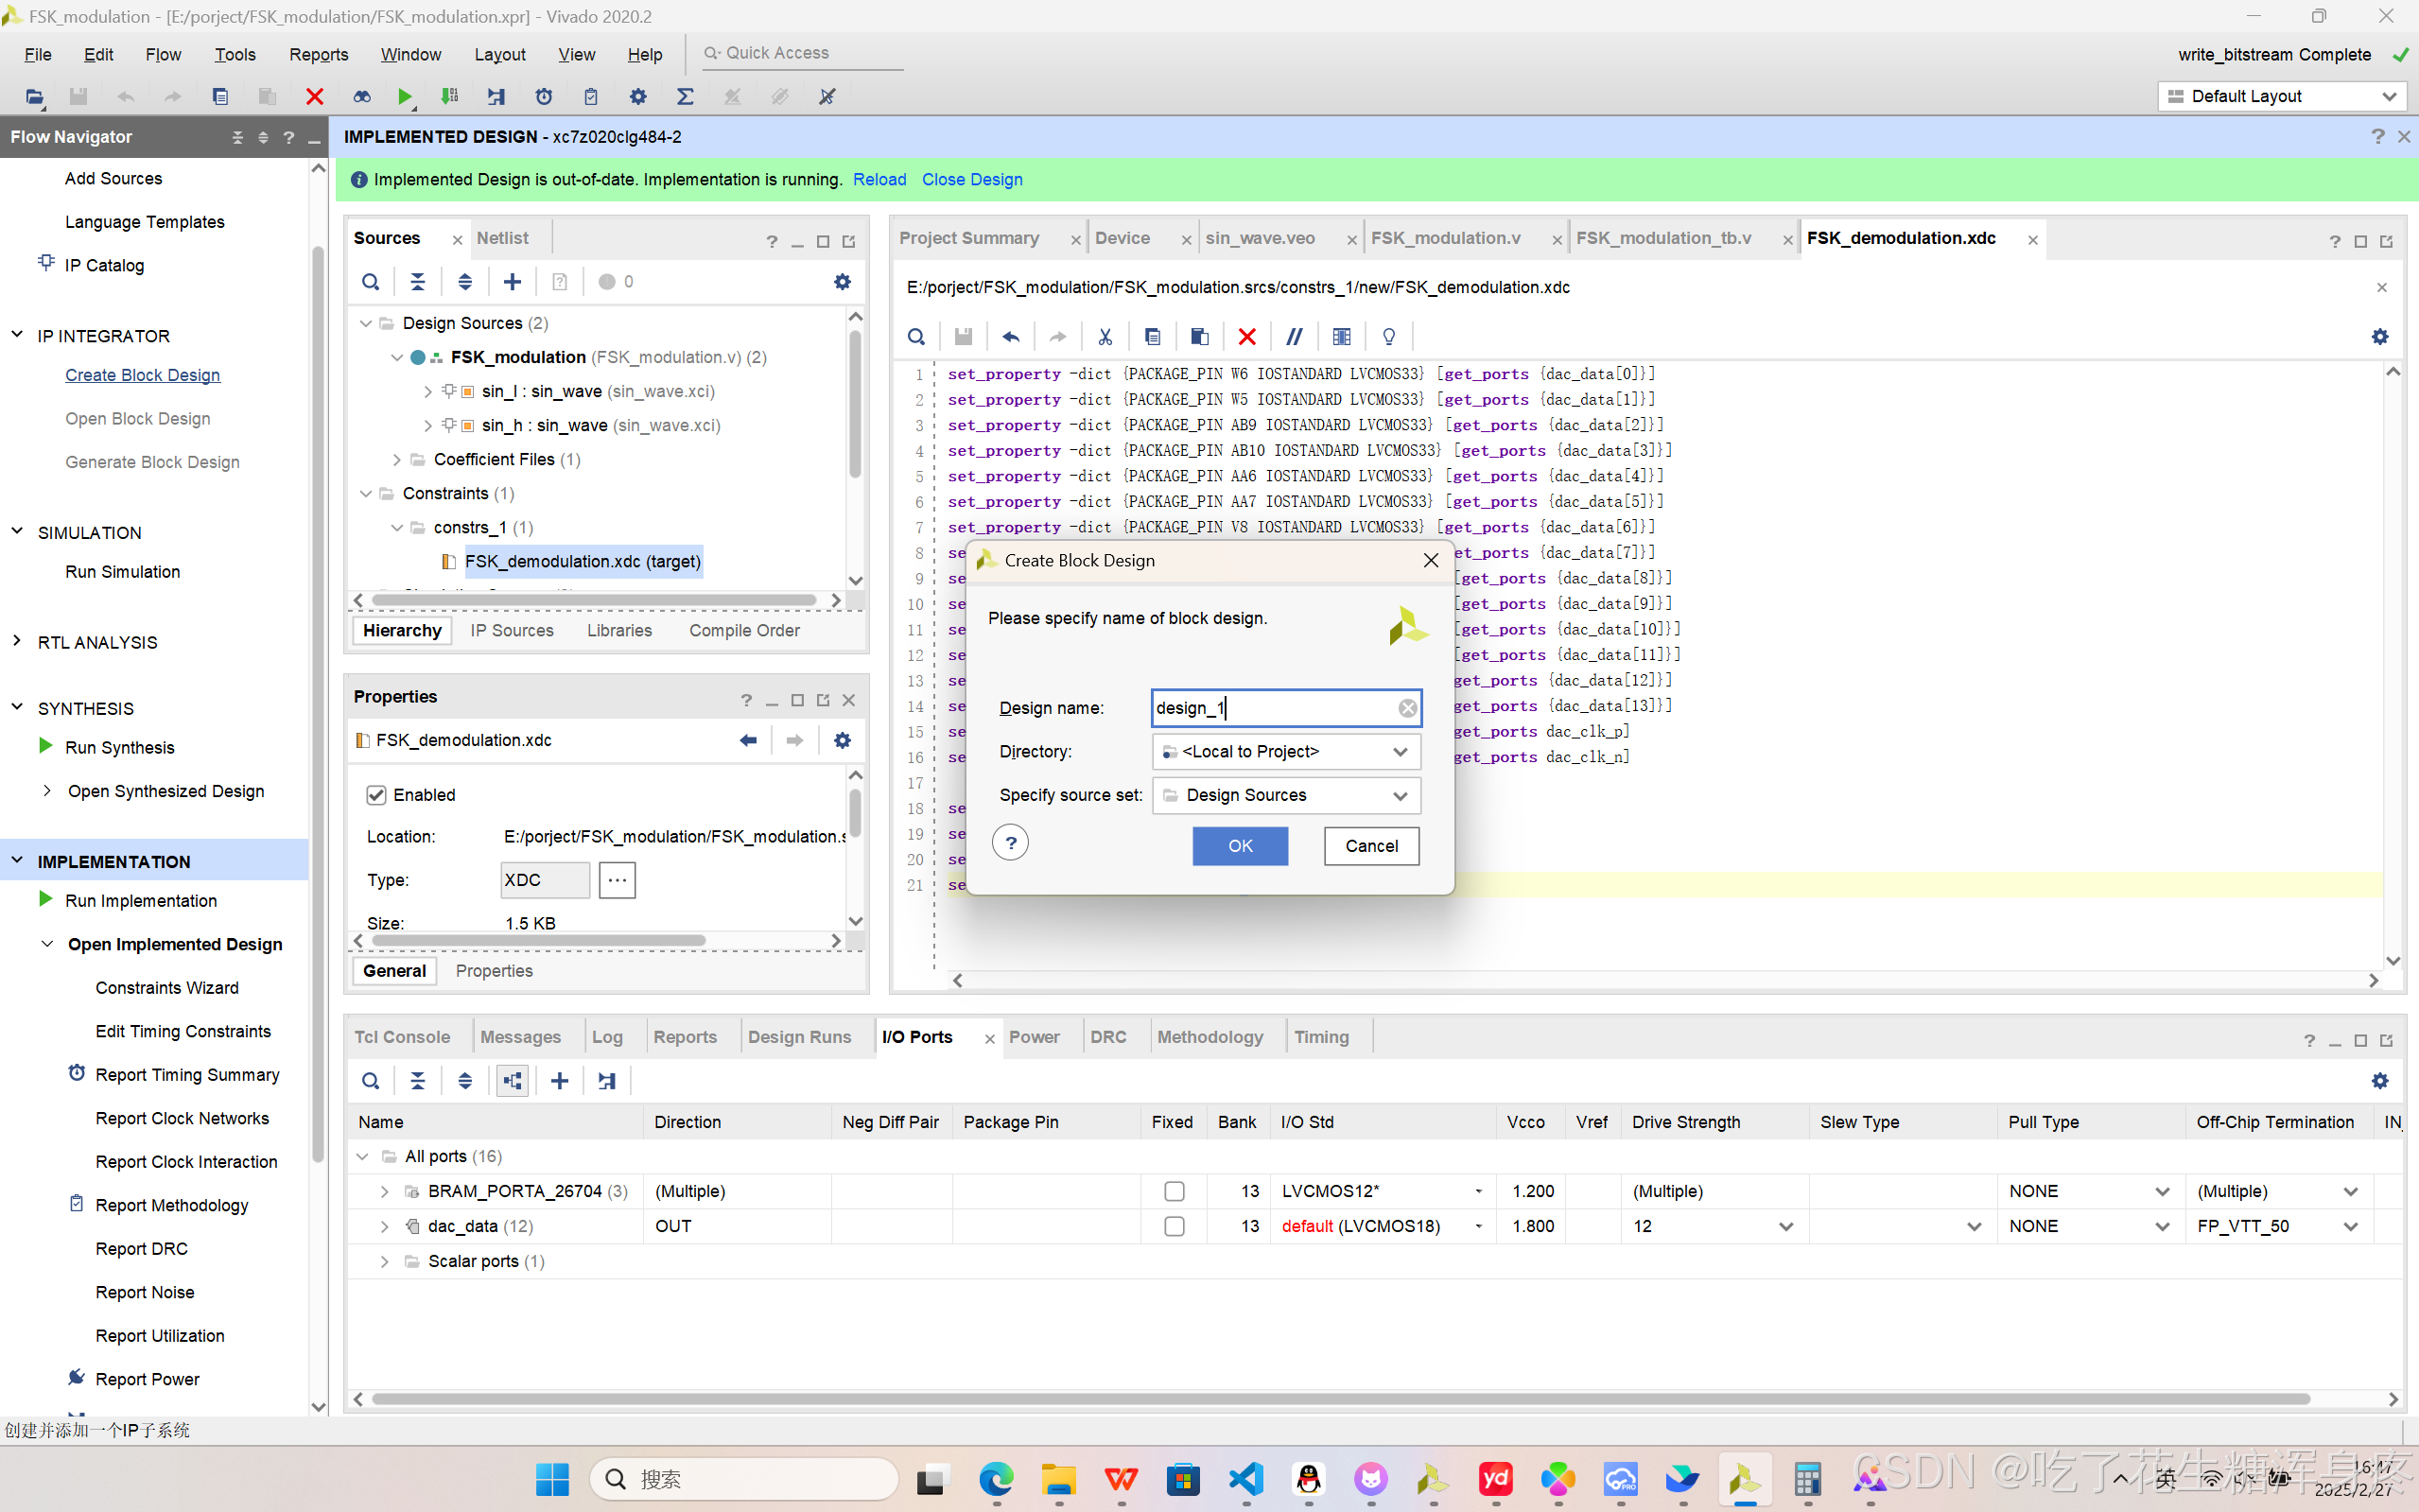Switch to the Netlist tab
The height and width of the screenshot is (1512, 2419).
[502, 238]
